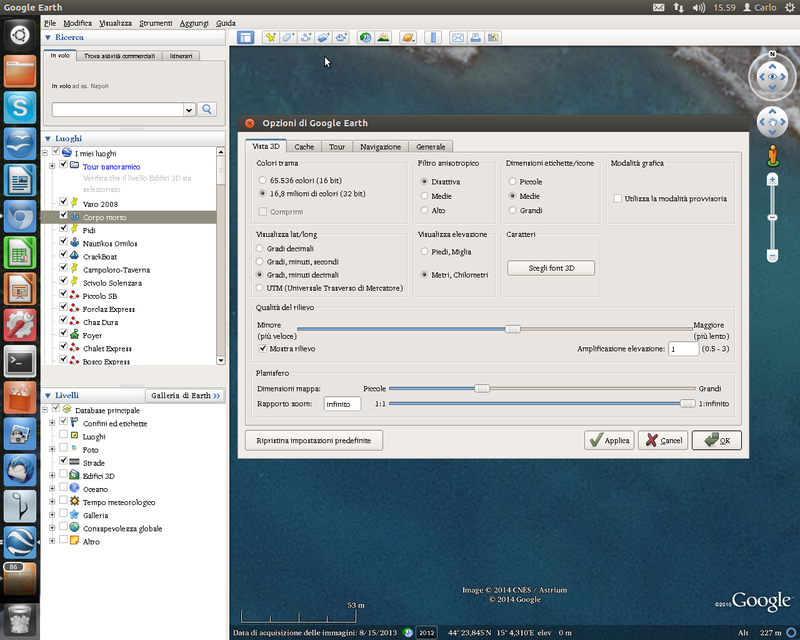Click Ripristina impostazioni predefinite
800x640 pixels.
coord(314,440)
